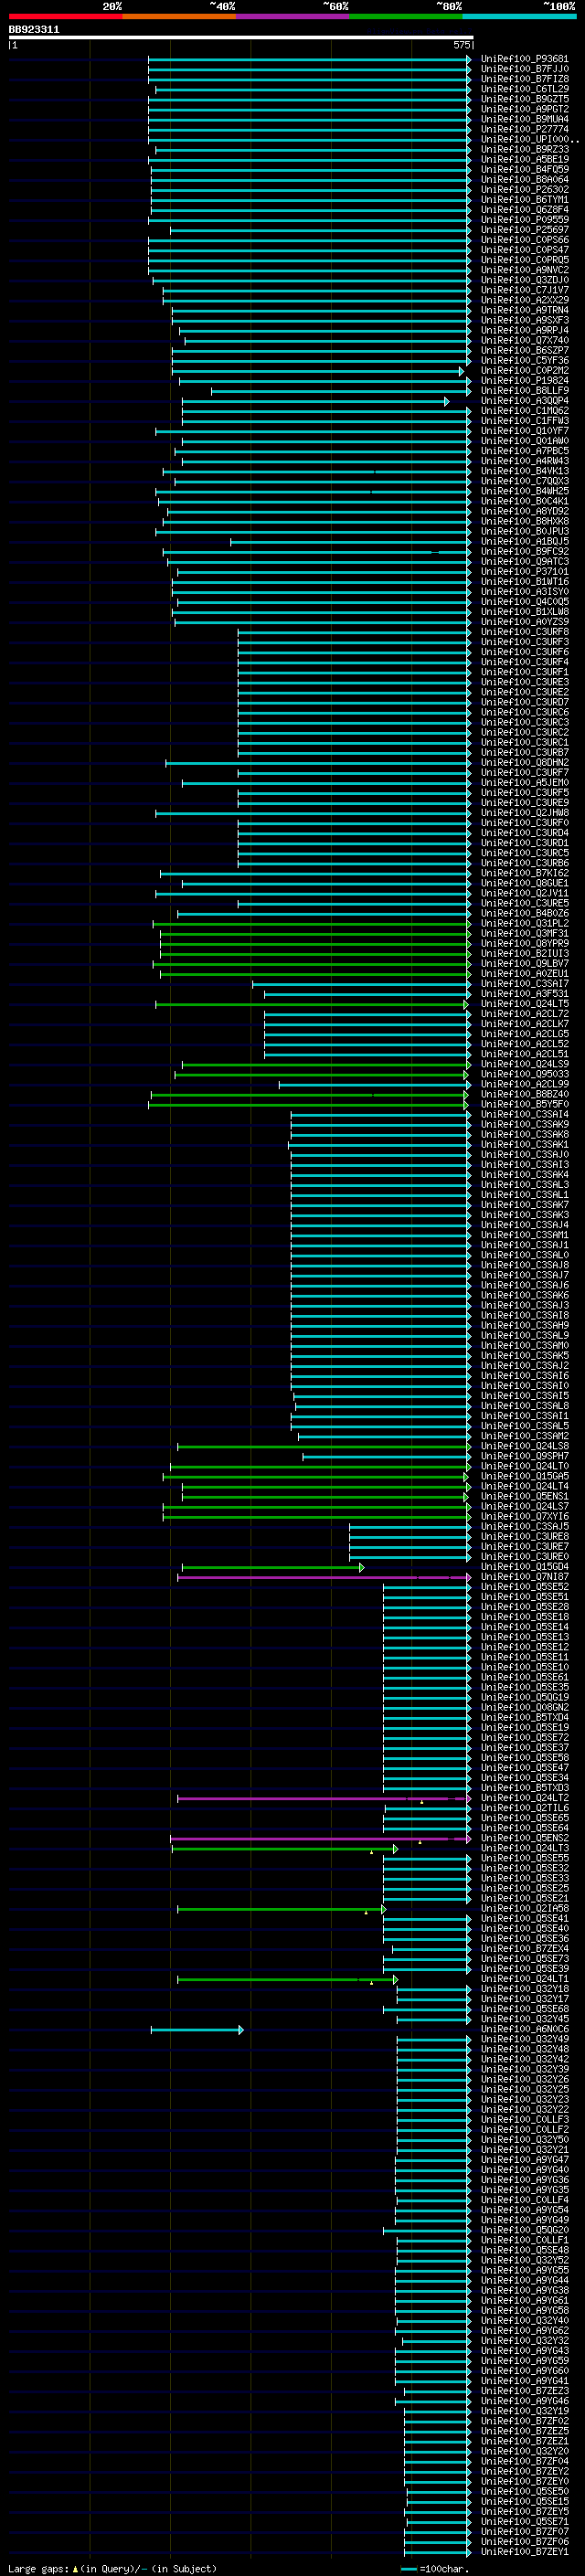The width and height of the screenshot is (585, 2576).
Task: Click the UniRef100_Q7X740 label
Action: pyautogui.click(x=525, y=341)
